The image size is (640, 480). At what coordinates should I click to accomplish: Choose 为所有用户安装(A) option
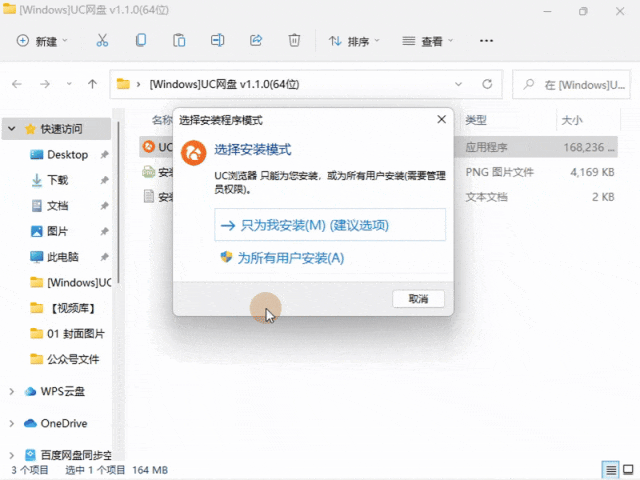point(282,258)
